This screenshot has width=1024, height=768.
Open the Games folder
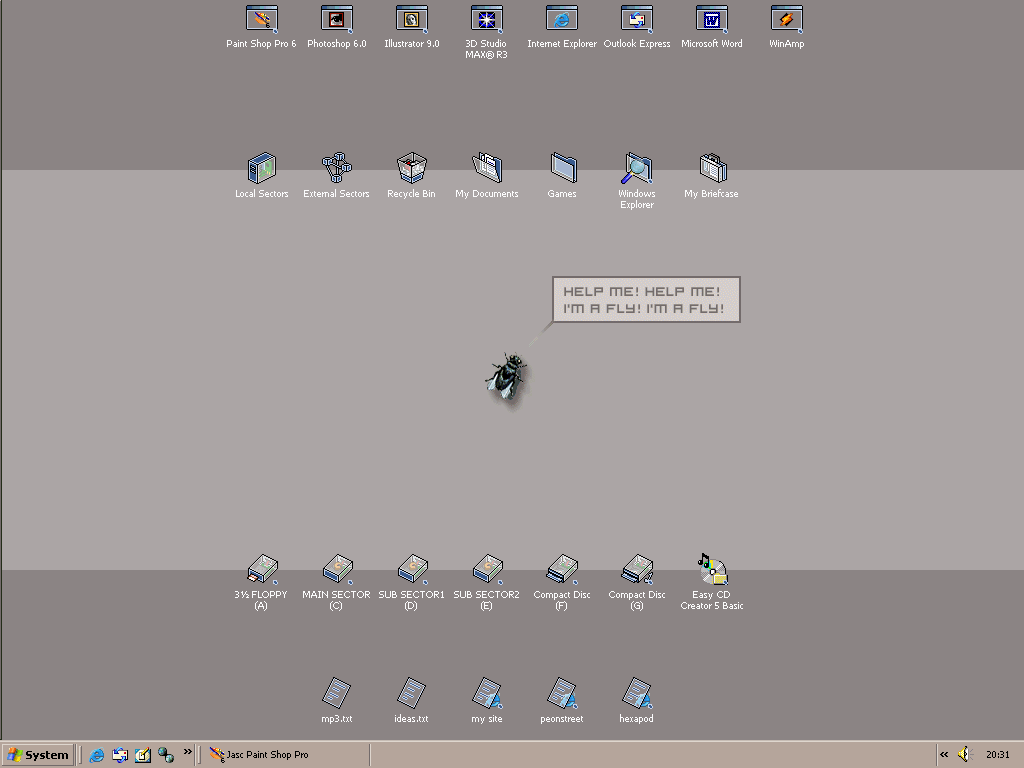562,168
